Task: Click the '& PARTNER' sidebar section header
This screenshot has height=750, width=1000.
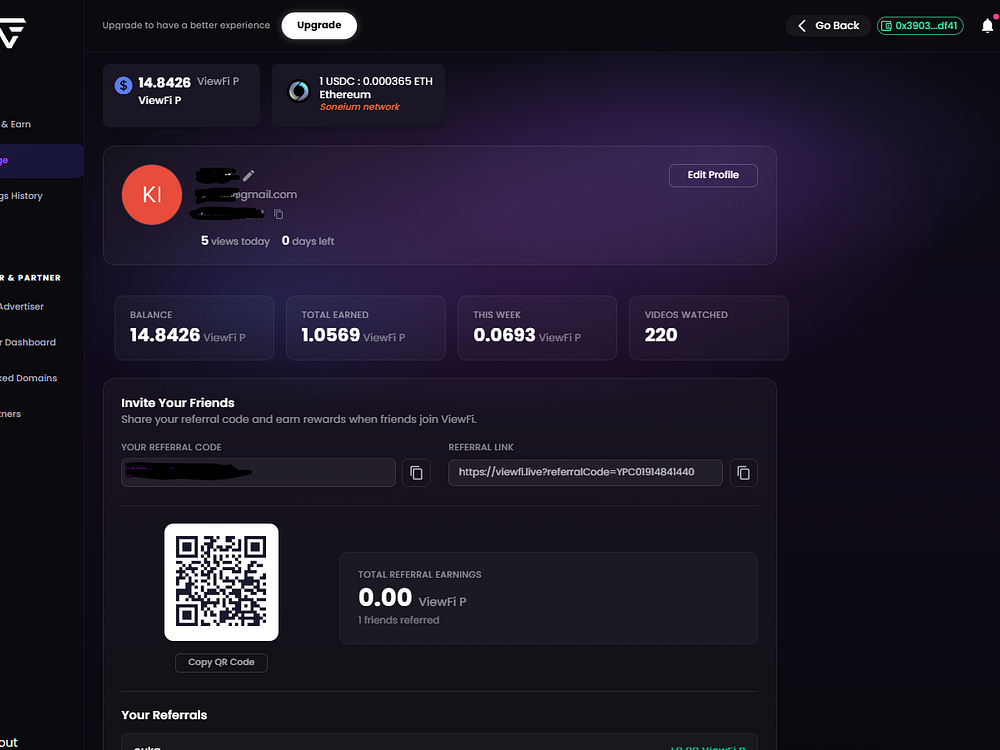Action: pos(31,278)
